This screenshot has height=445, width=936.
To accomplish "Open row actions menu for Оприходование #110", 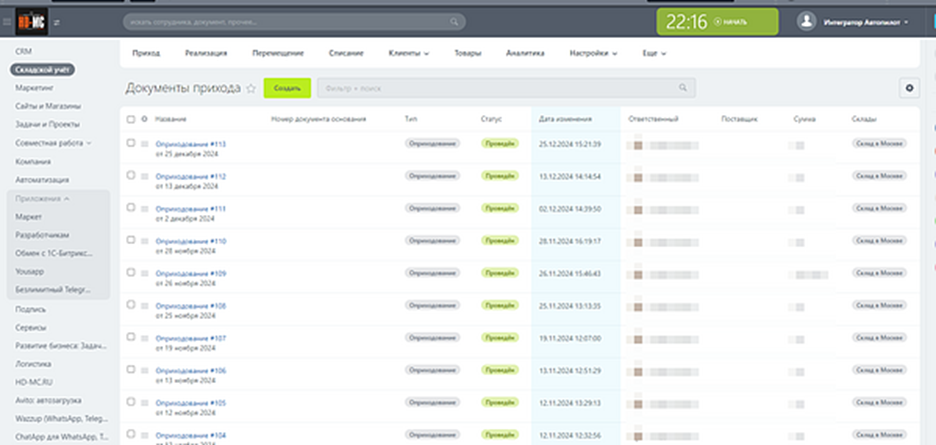I will coord(144,241).
